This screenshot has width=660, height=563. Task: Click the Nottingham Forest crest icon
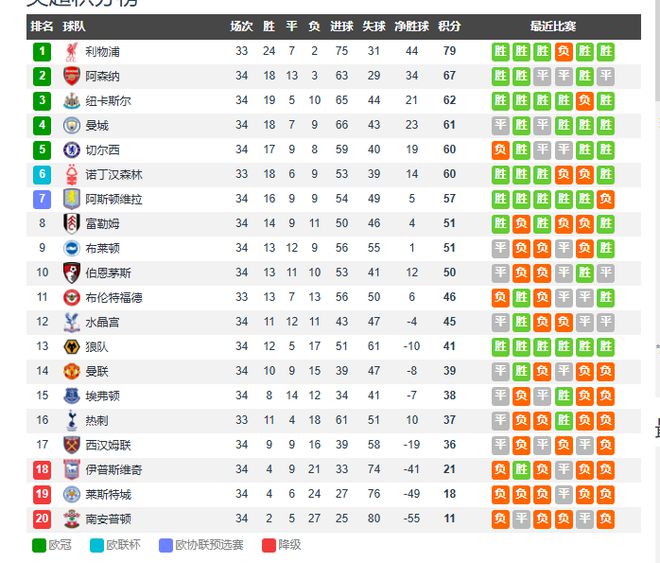[71, 174]
